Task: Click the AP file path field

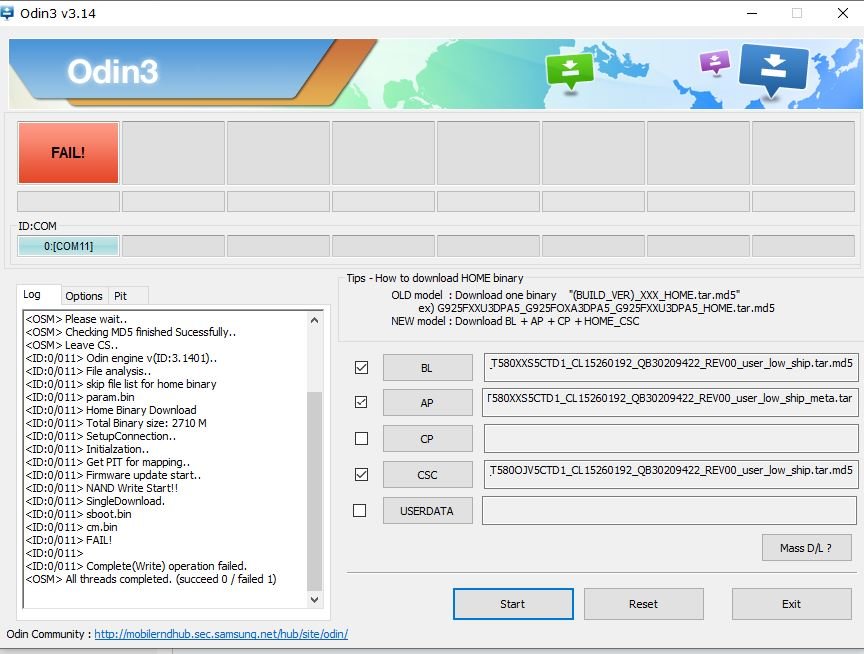Action: click(669, 402)
